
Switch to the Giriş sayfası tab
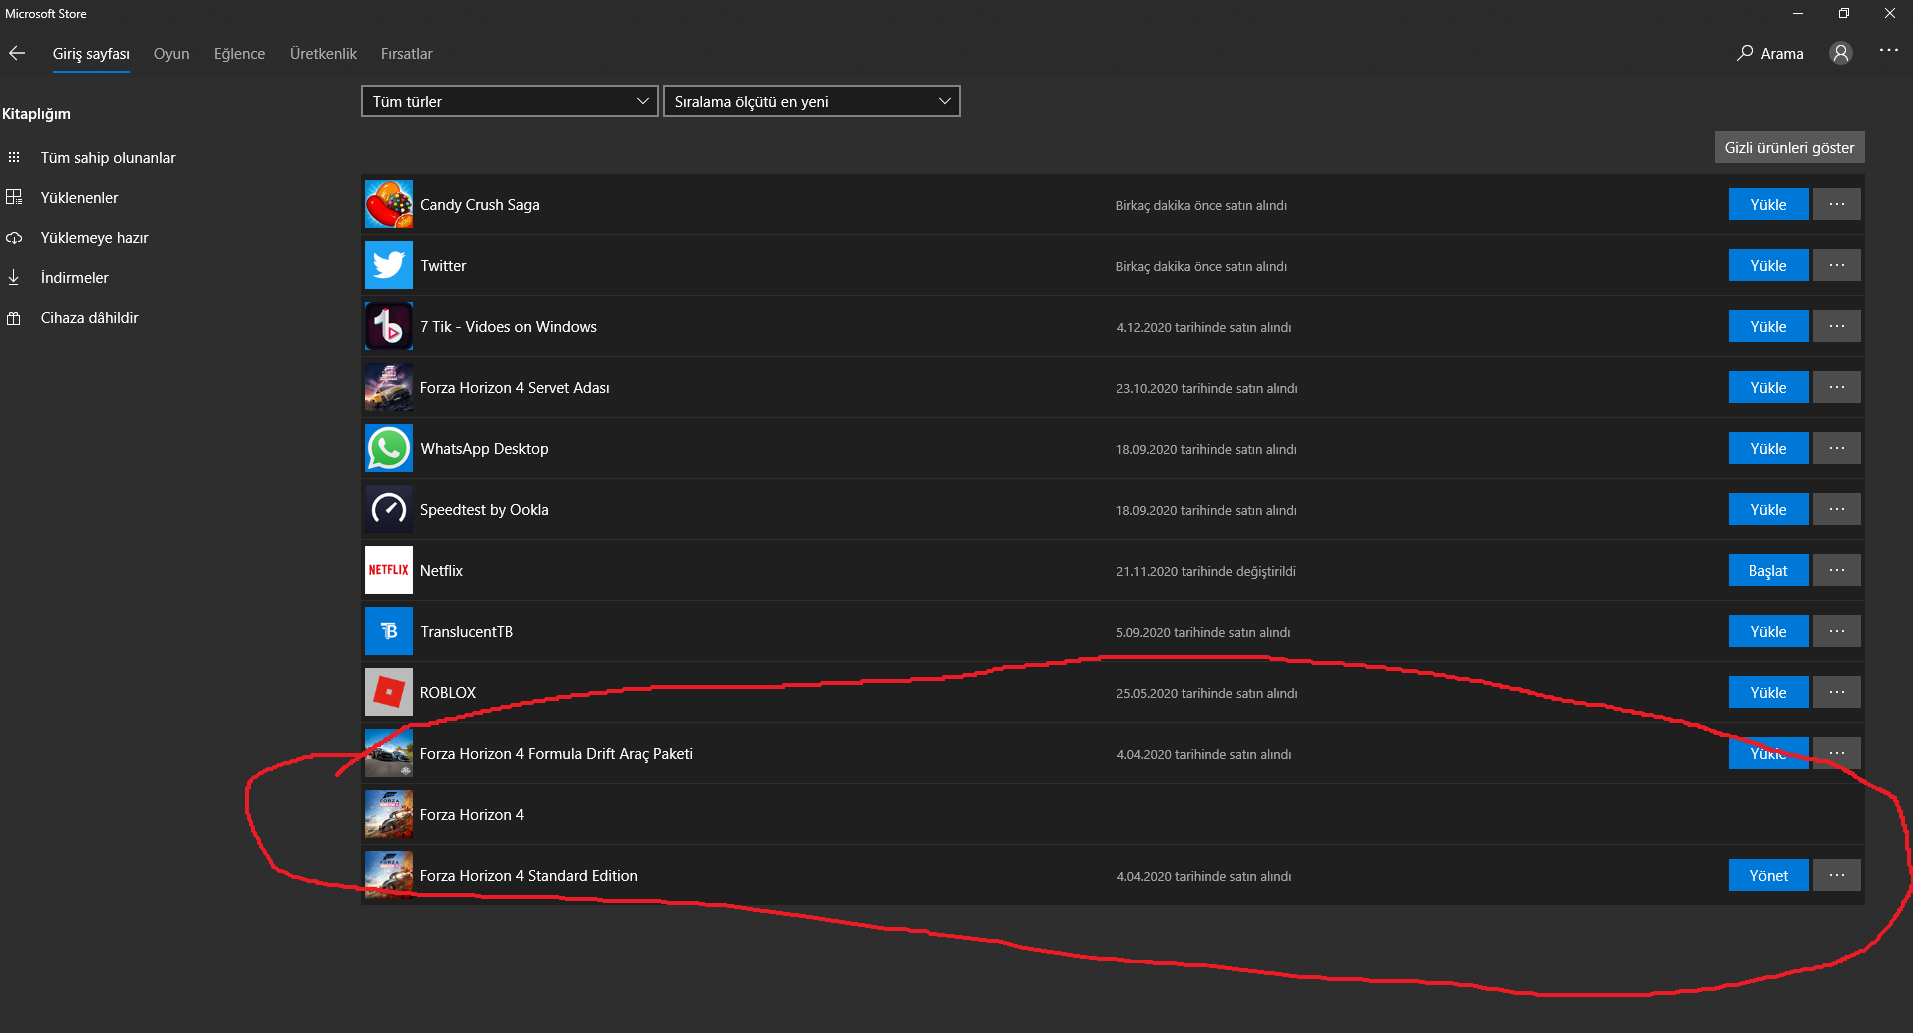(x=91, y=54)
